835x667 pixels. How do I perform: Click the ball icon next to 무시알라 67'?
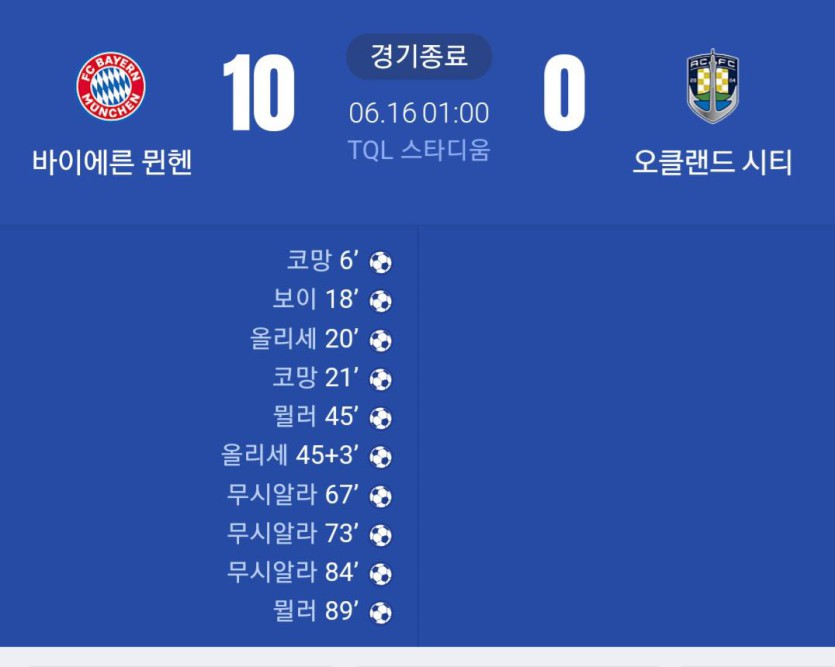[x=380, y=497]
